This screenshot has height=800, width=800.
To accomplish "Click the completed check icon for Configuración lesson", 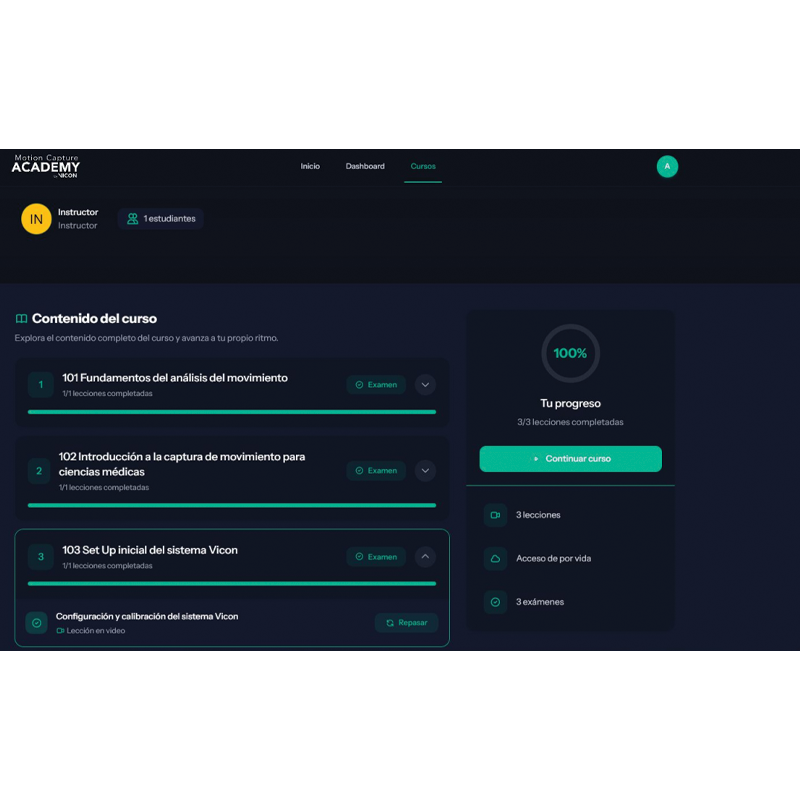I will click(37, 623).
